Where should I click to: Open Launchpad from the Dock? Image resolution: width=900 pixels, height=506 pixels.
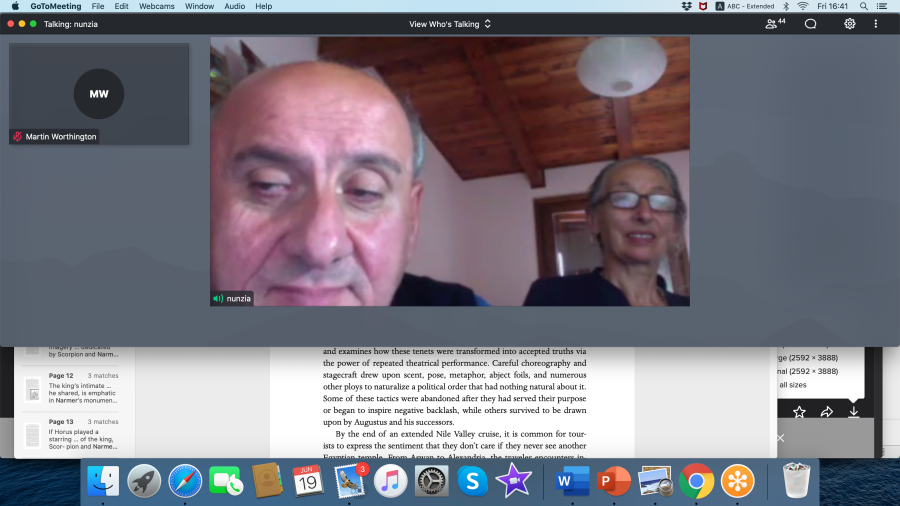click(144, 481)
